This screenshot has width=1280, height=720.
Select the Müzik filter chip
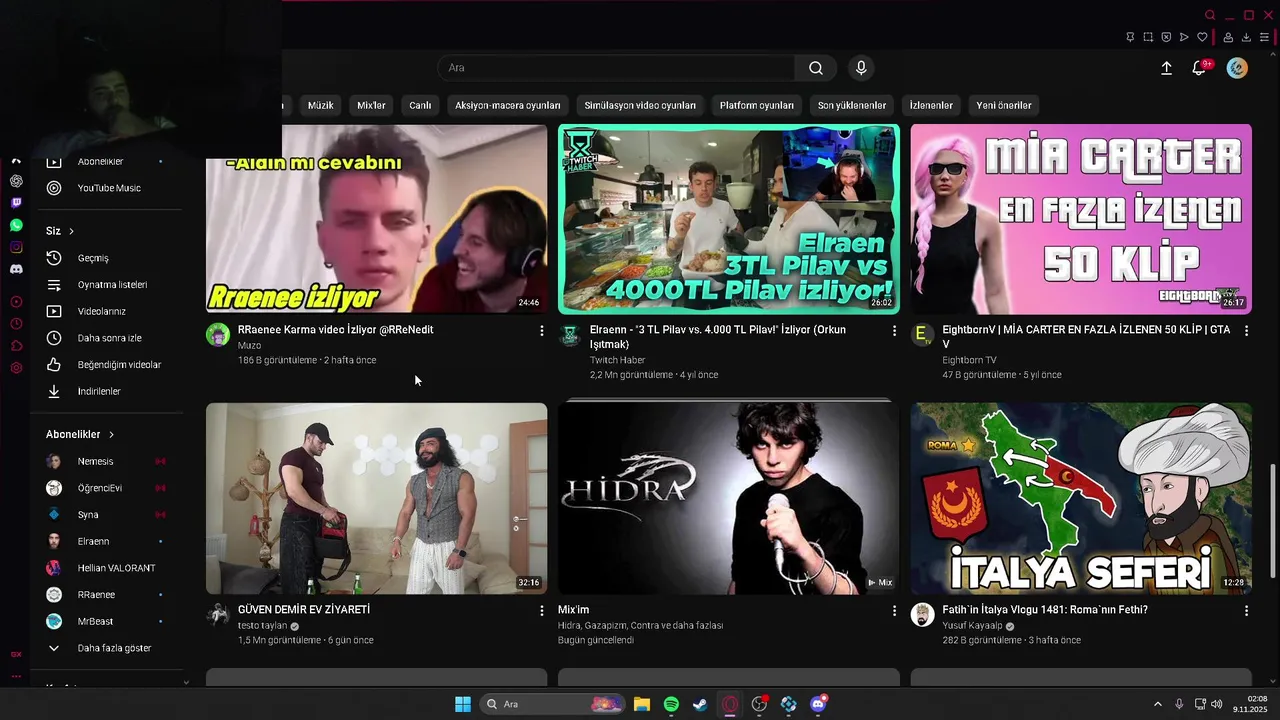(320, 105)
